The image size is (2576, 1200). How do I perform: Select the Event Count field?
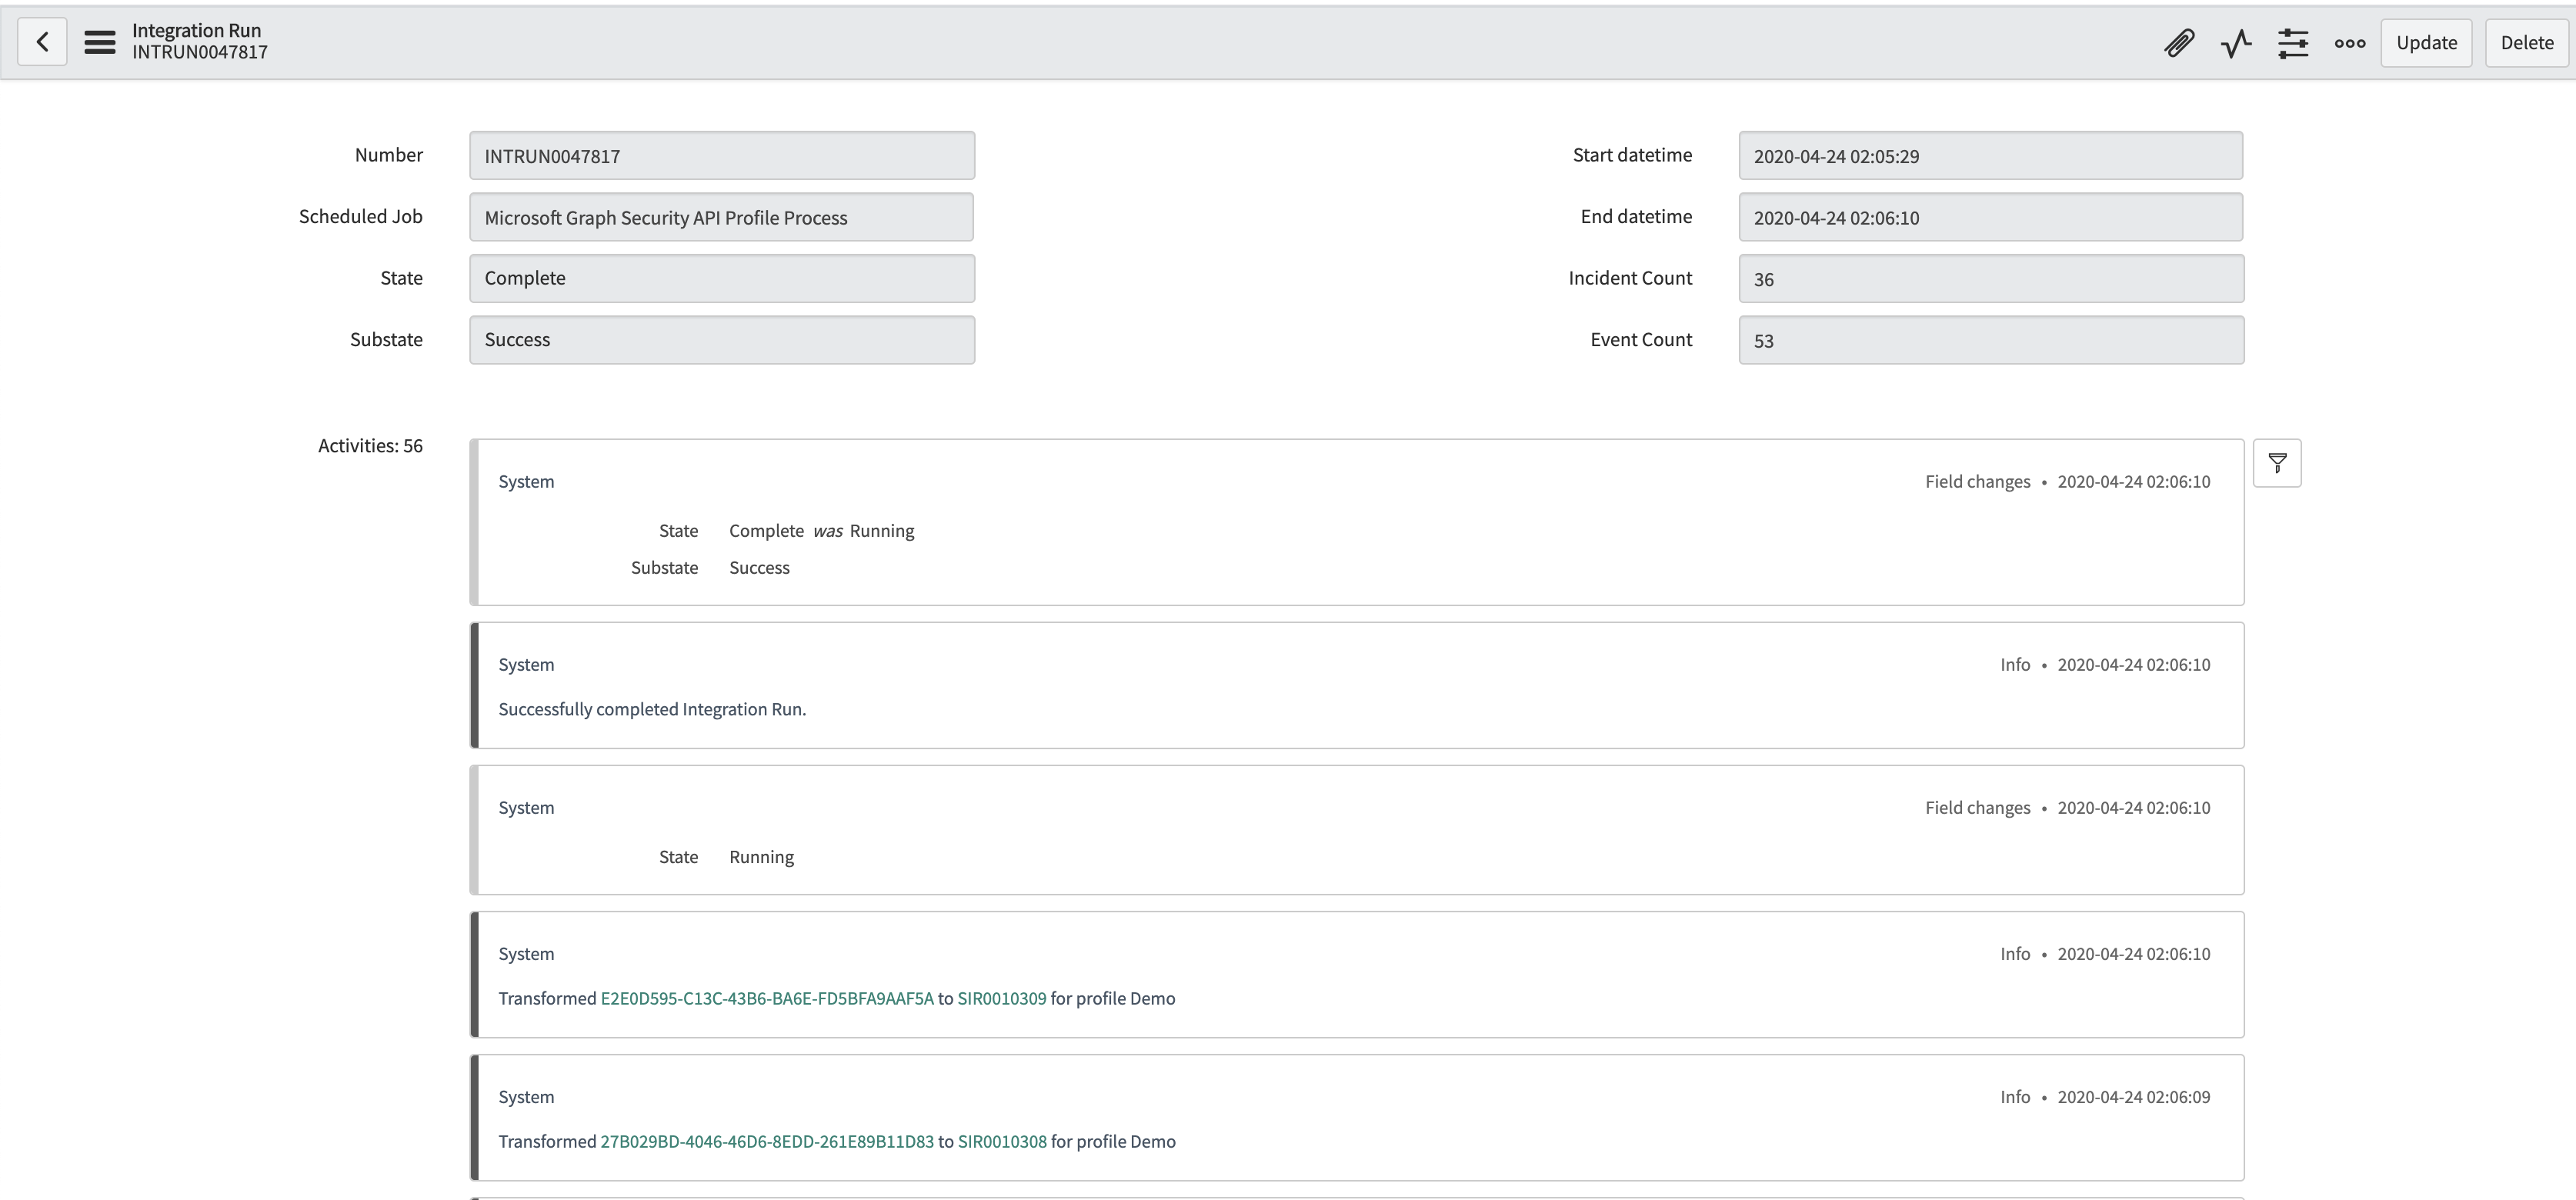coord(1991,340)
